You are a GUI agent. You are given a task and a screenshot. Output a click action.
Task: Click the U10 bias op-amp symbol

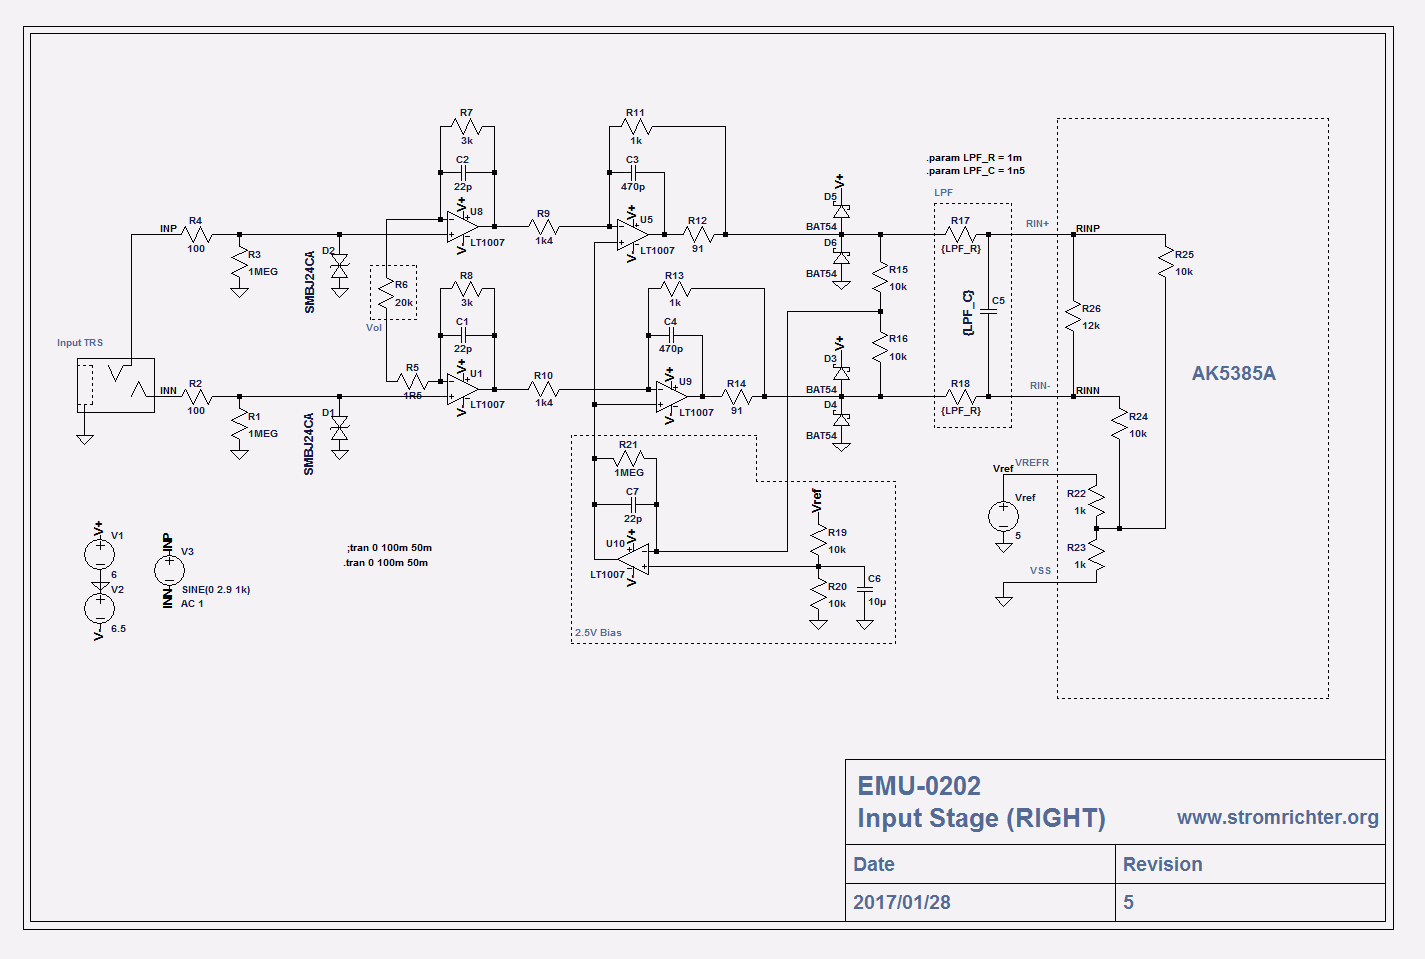634,559
